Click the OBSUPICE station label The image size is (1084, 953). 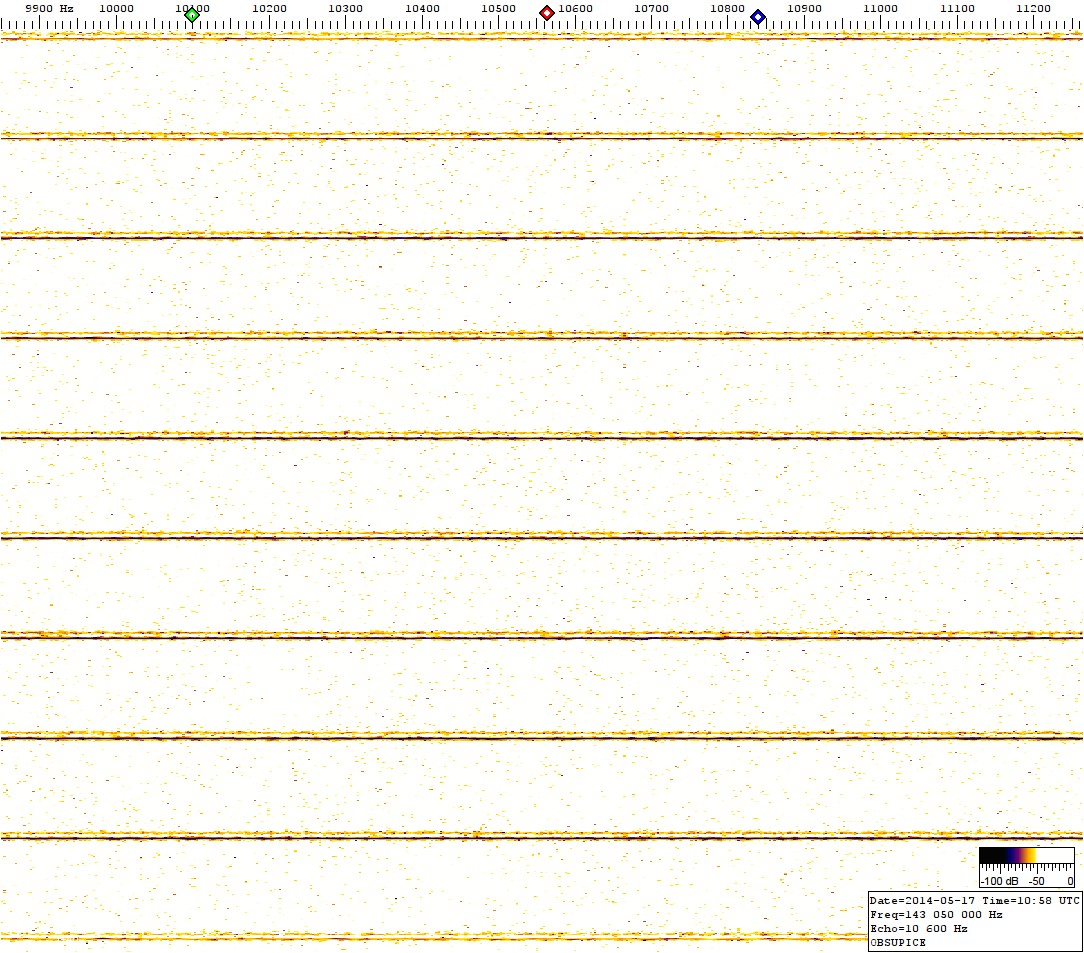click(898, 942)
